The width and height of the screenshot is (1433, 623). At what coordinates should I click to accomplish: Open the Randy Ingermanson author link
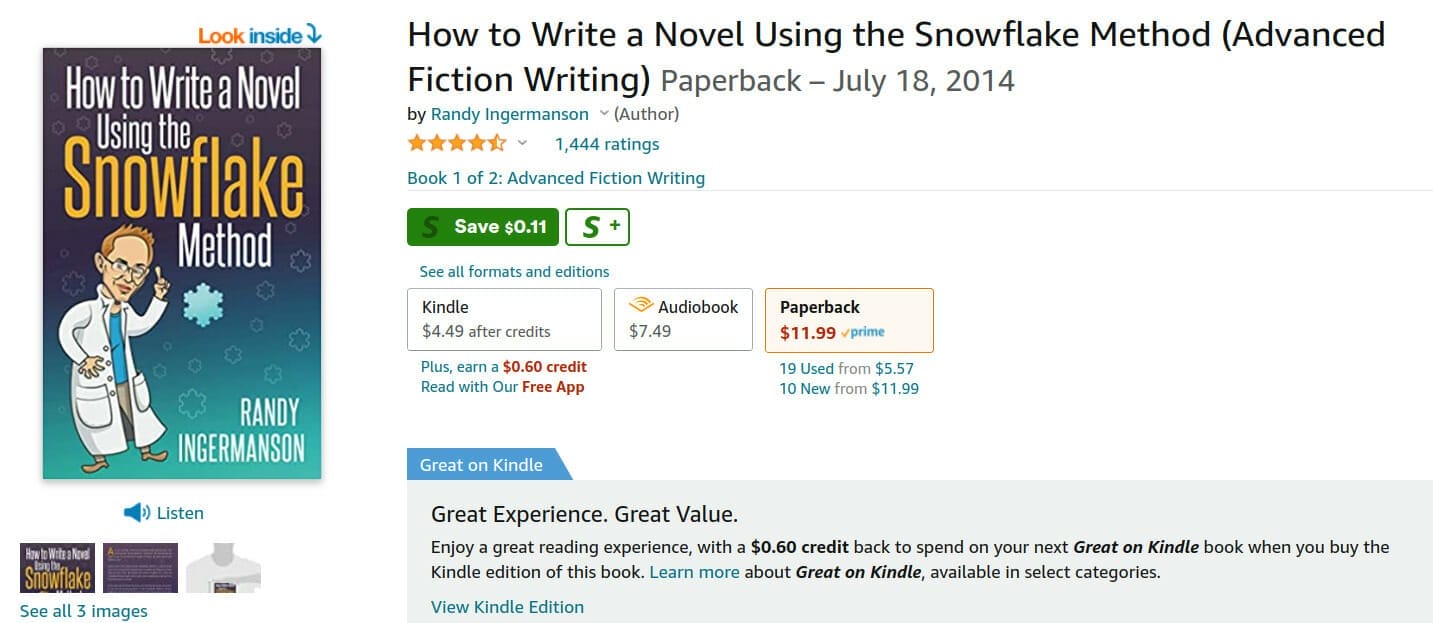pyautogui.click(x=509, y=114)
